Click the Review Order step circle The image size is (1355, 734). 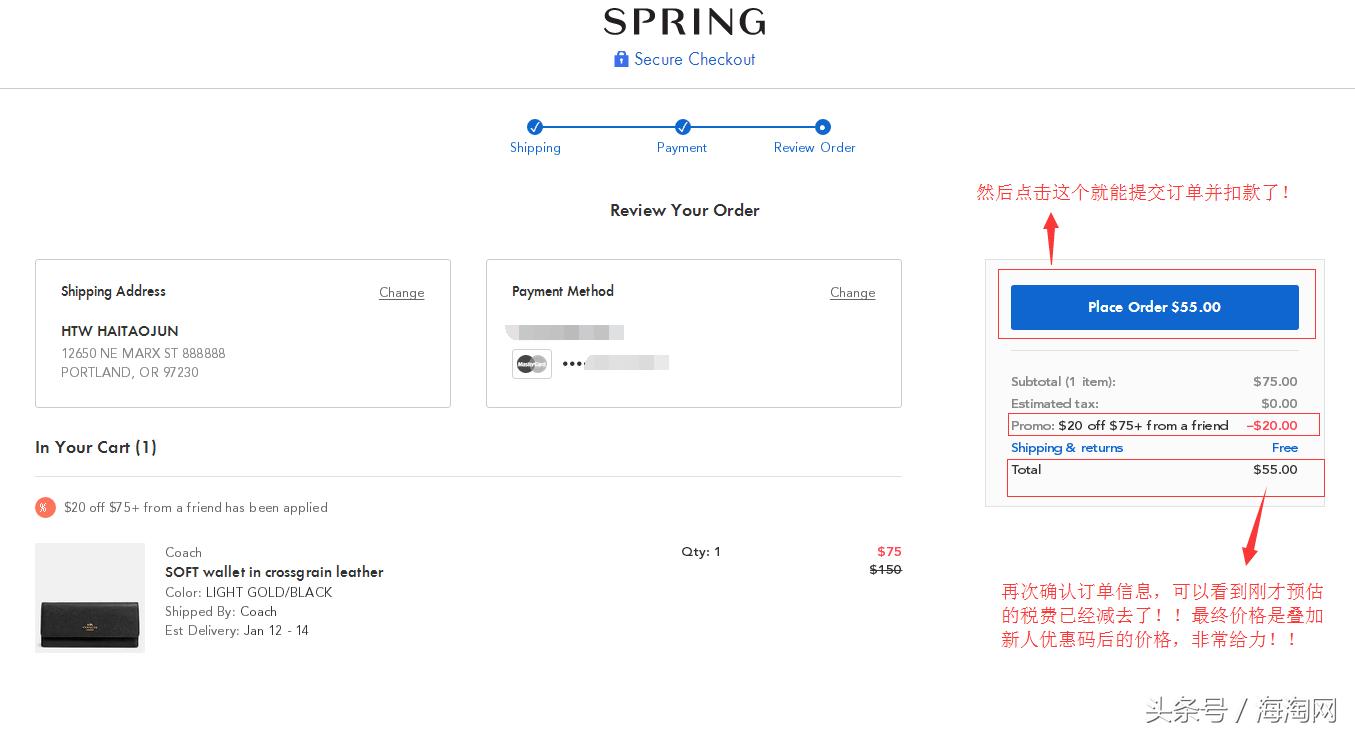(822, 127)
